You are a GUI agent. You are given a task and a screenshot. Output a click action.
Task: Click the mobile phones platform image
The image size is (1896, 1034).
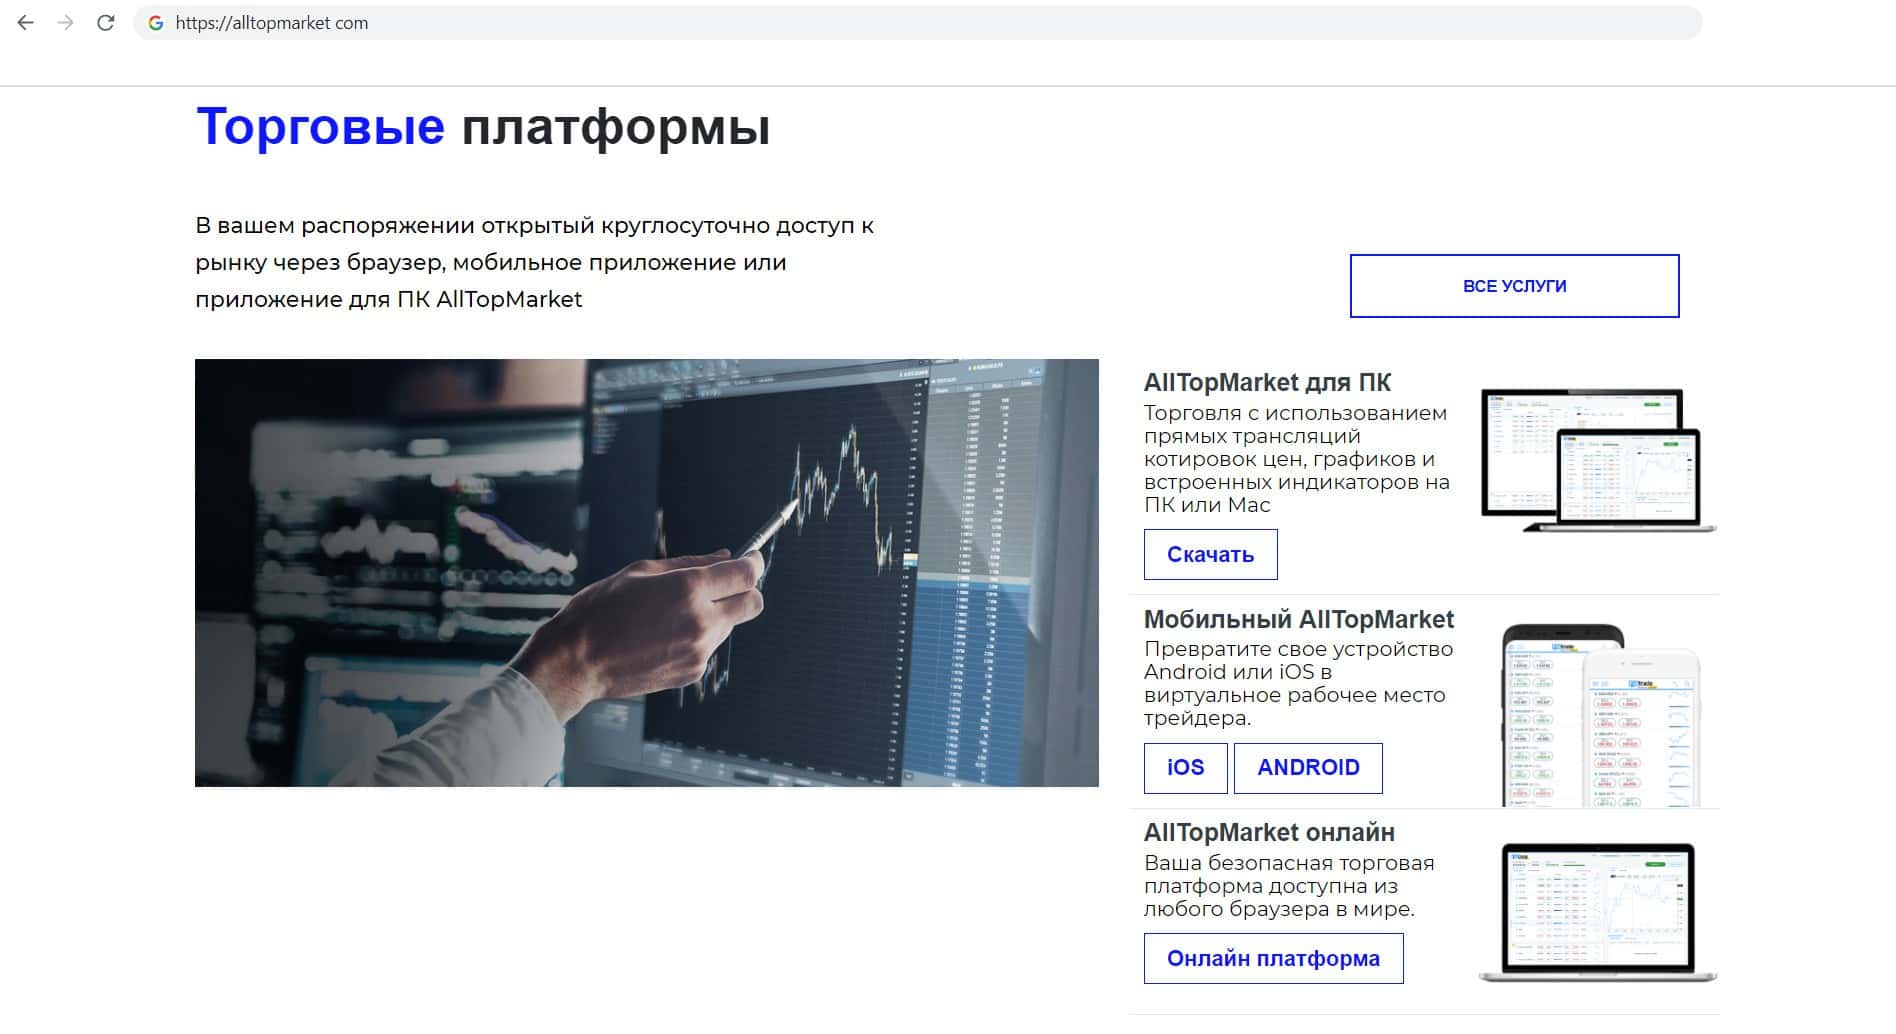tap(1601, 715)
